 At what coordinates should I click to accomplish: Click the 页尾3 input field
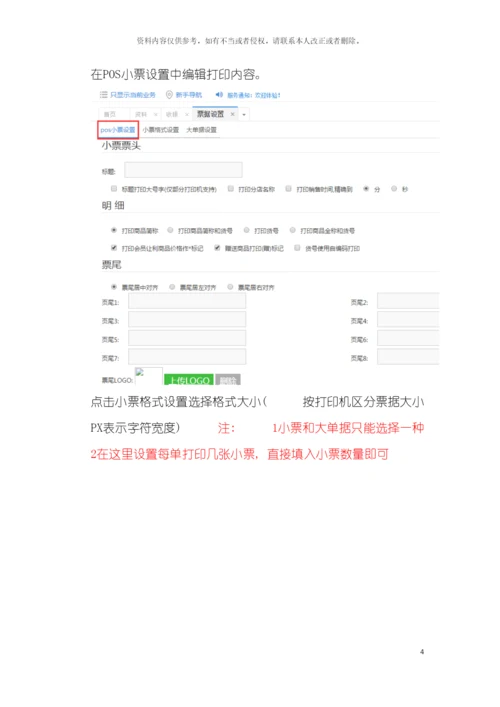[x=187, y=319]
